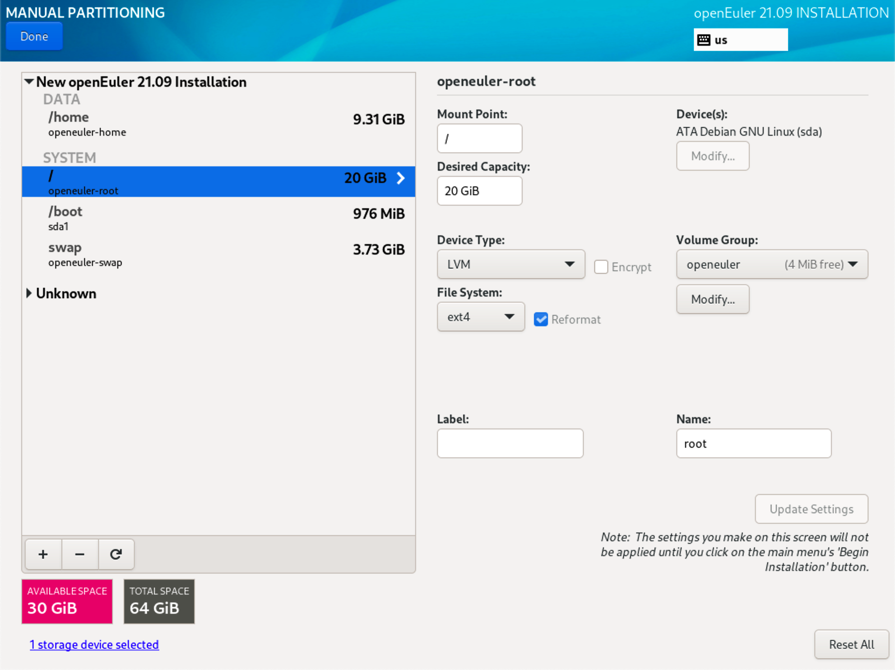Click into the Mount Point field

click(479, 139)
